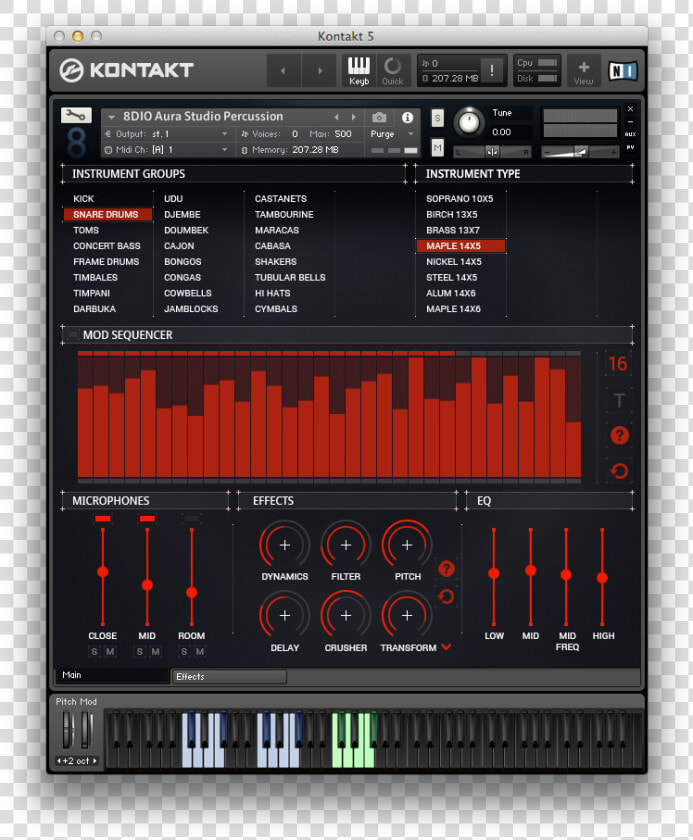The width and height of the screenshot is (693, 840).
Task: Select the DJEMBE instrument group
Action: tap(183, 214)
